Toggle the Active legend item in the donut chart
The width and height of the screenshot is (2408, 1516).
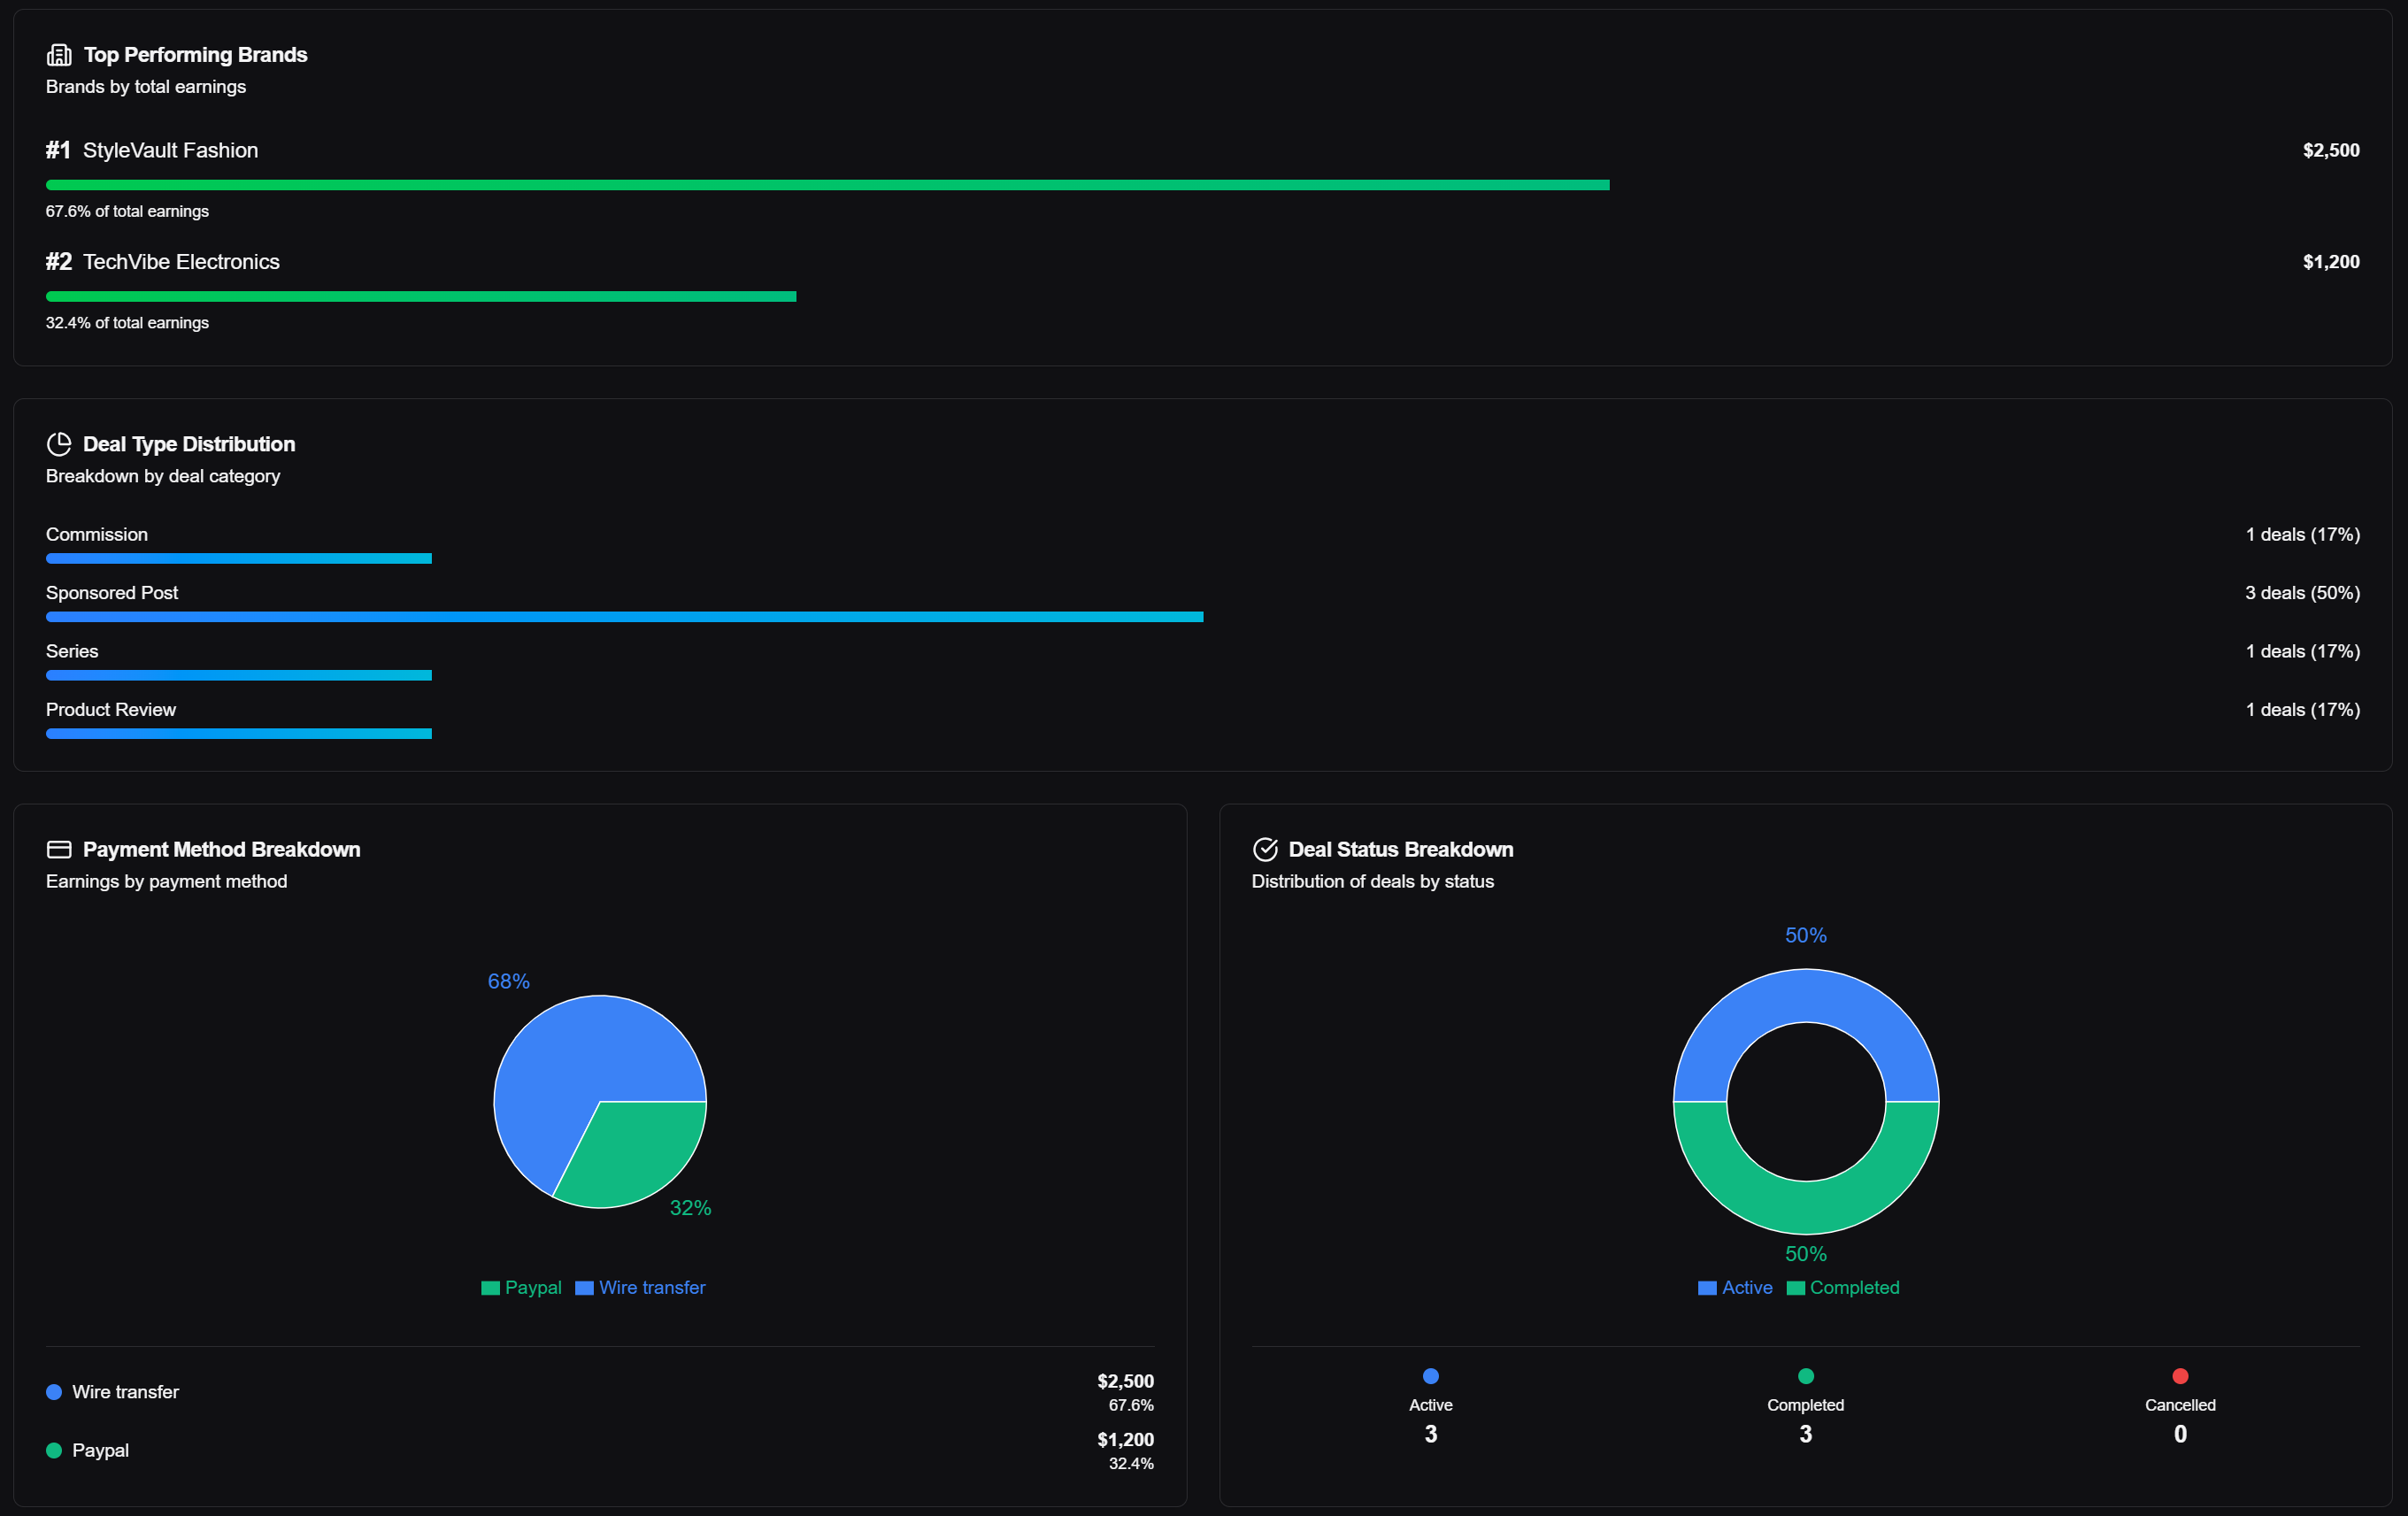pyautogui.click(x=1735, y=1288)
